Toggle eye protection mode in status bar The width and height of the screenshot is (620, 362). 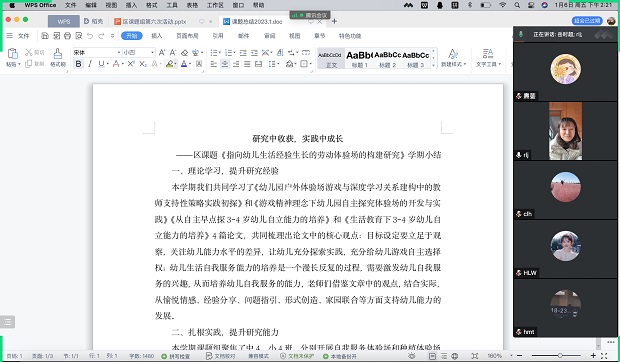pyautogui.click(x=412, y=356)
